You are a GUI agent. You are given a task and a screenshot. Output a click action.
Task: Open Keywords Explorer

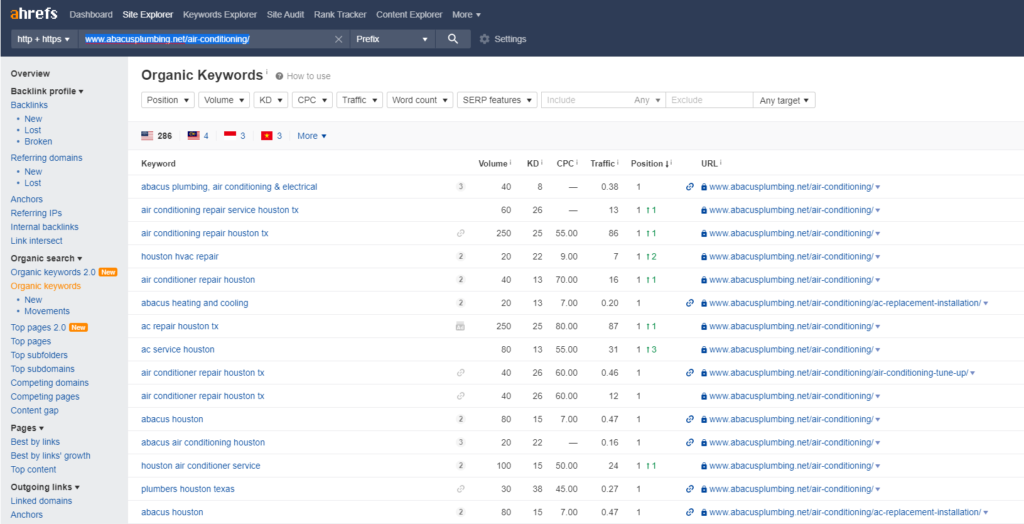220,14
